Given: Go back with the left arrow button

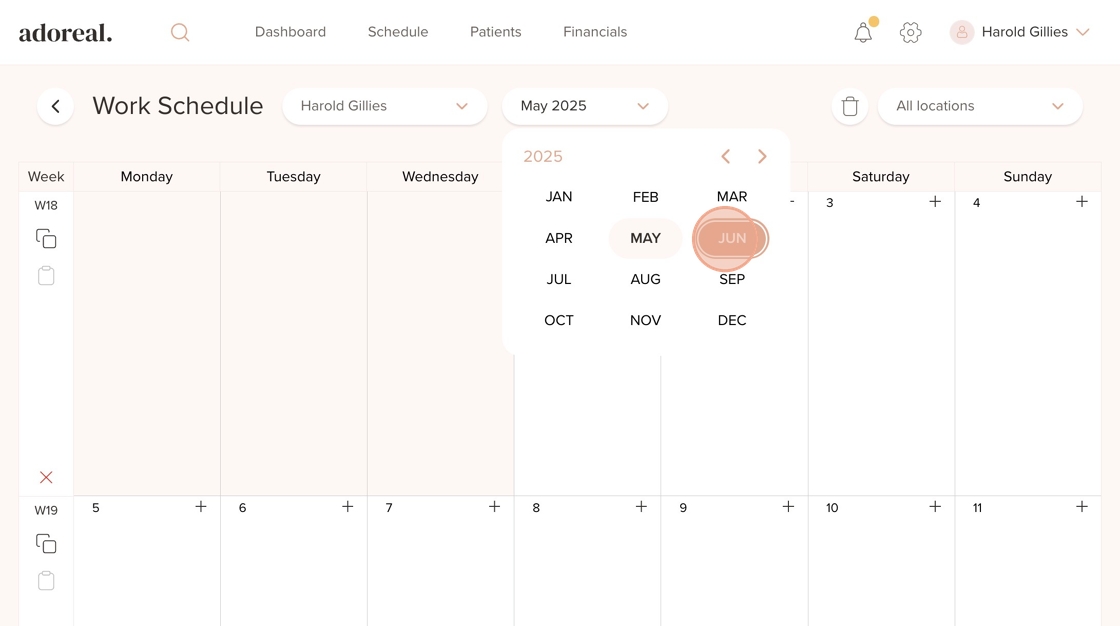Looking at the screenshot, I should 56,106.
